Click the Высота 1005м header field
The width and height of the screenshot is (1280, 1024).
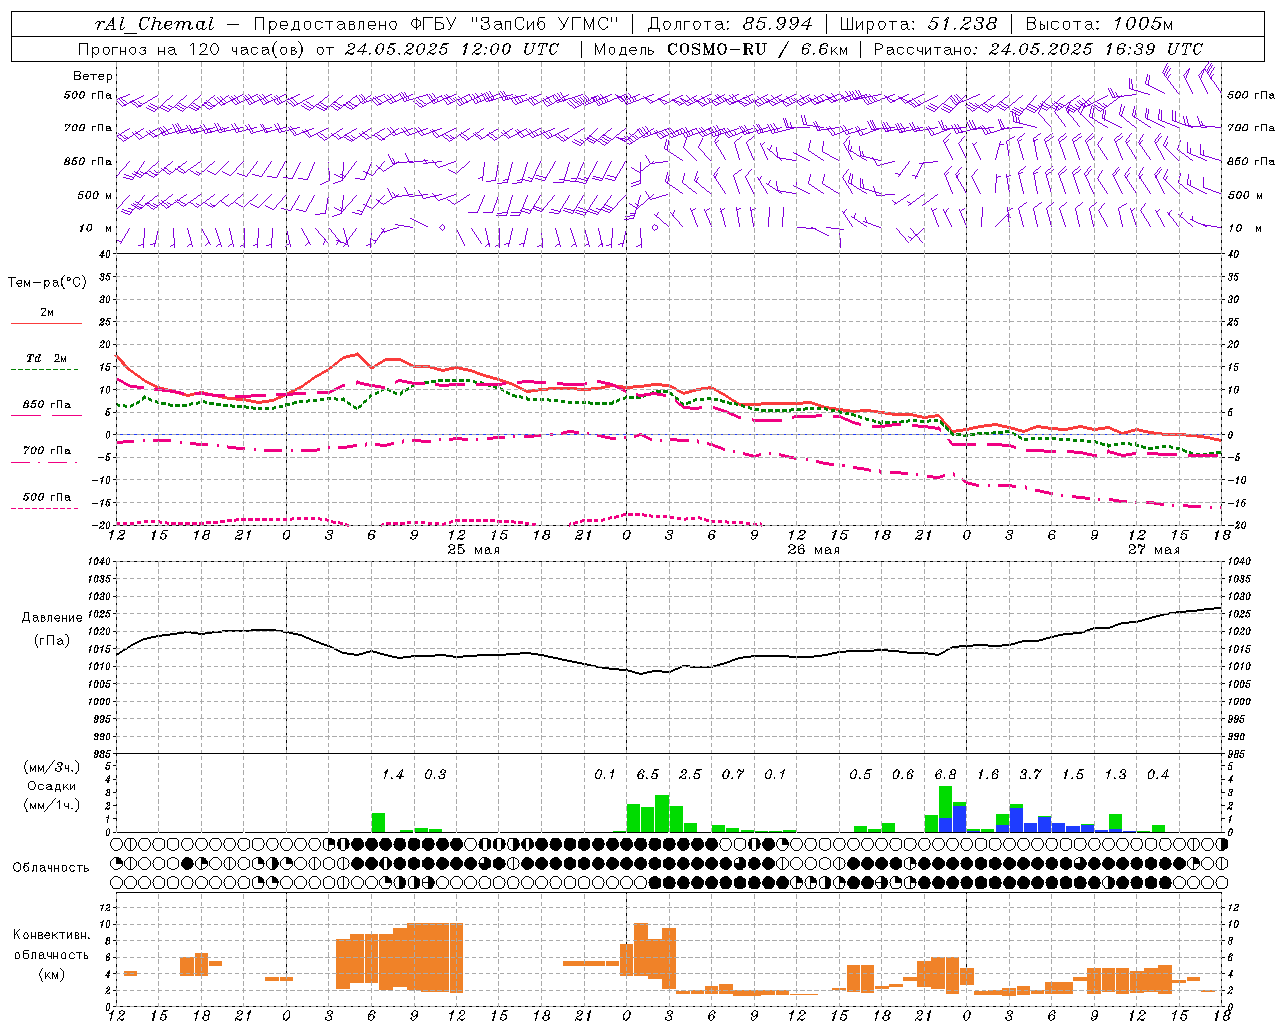pos(1098,24)
